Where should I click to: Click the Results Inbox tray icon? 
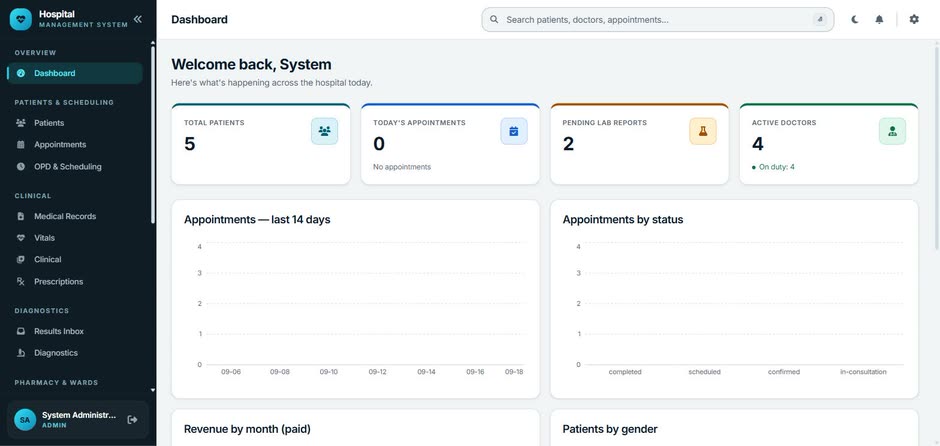click(21, 331)
